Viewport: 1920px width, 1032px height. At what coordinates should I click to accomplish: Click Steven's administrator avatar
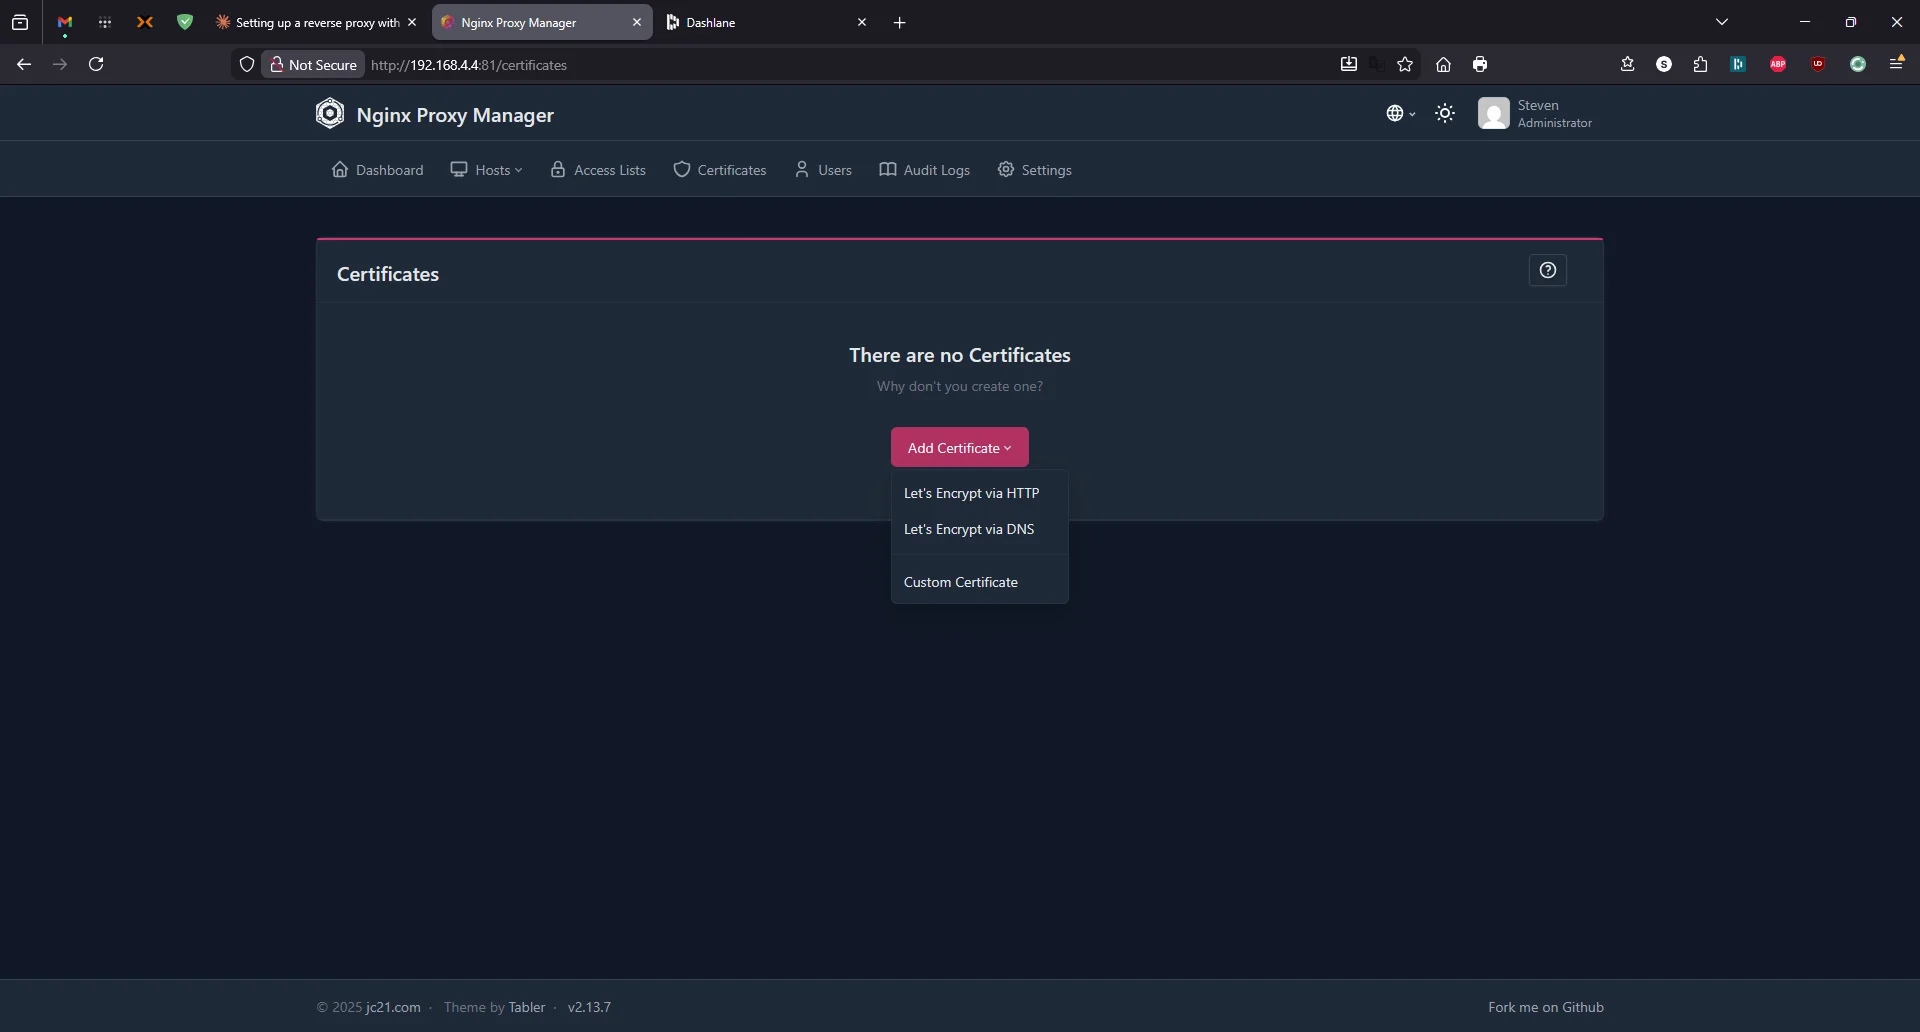click(x=1495, y=113)
